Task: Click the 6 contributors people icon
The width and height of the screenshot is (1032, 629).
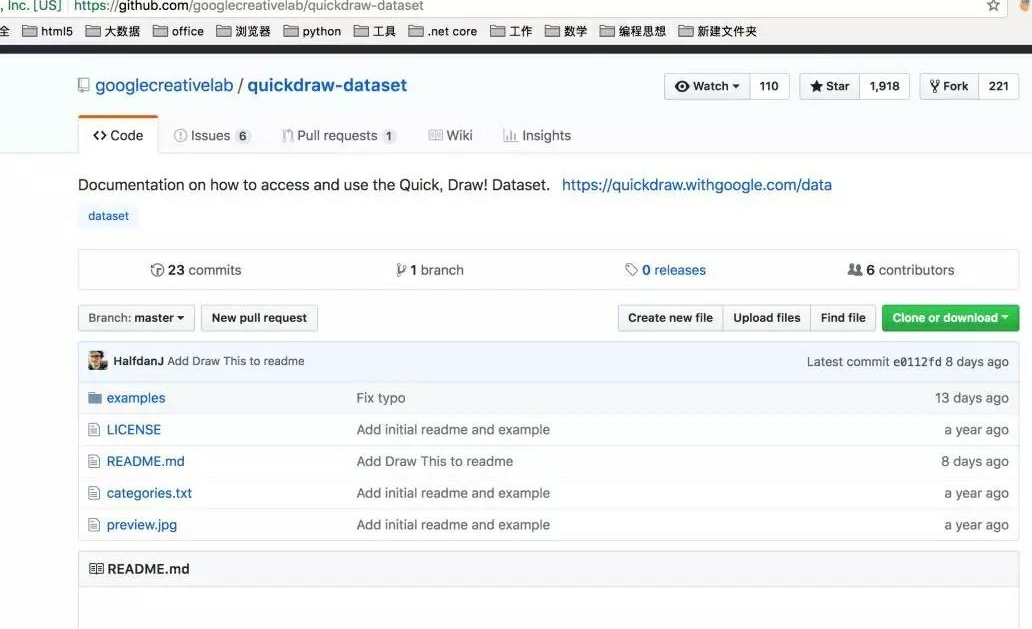Action: click(x=854, y=270)
